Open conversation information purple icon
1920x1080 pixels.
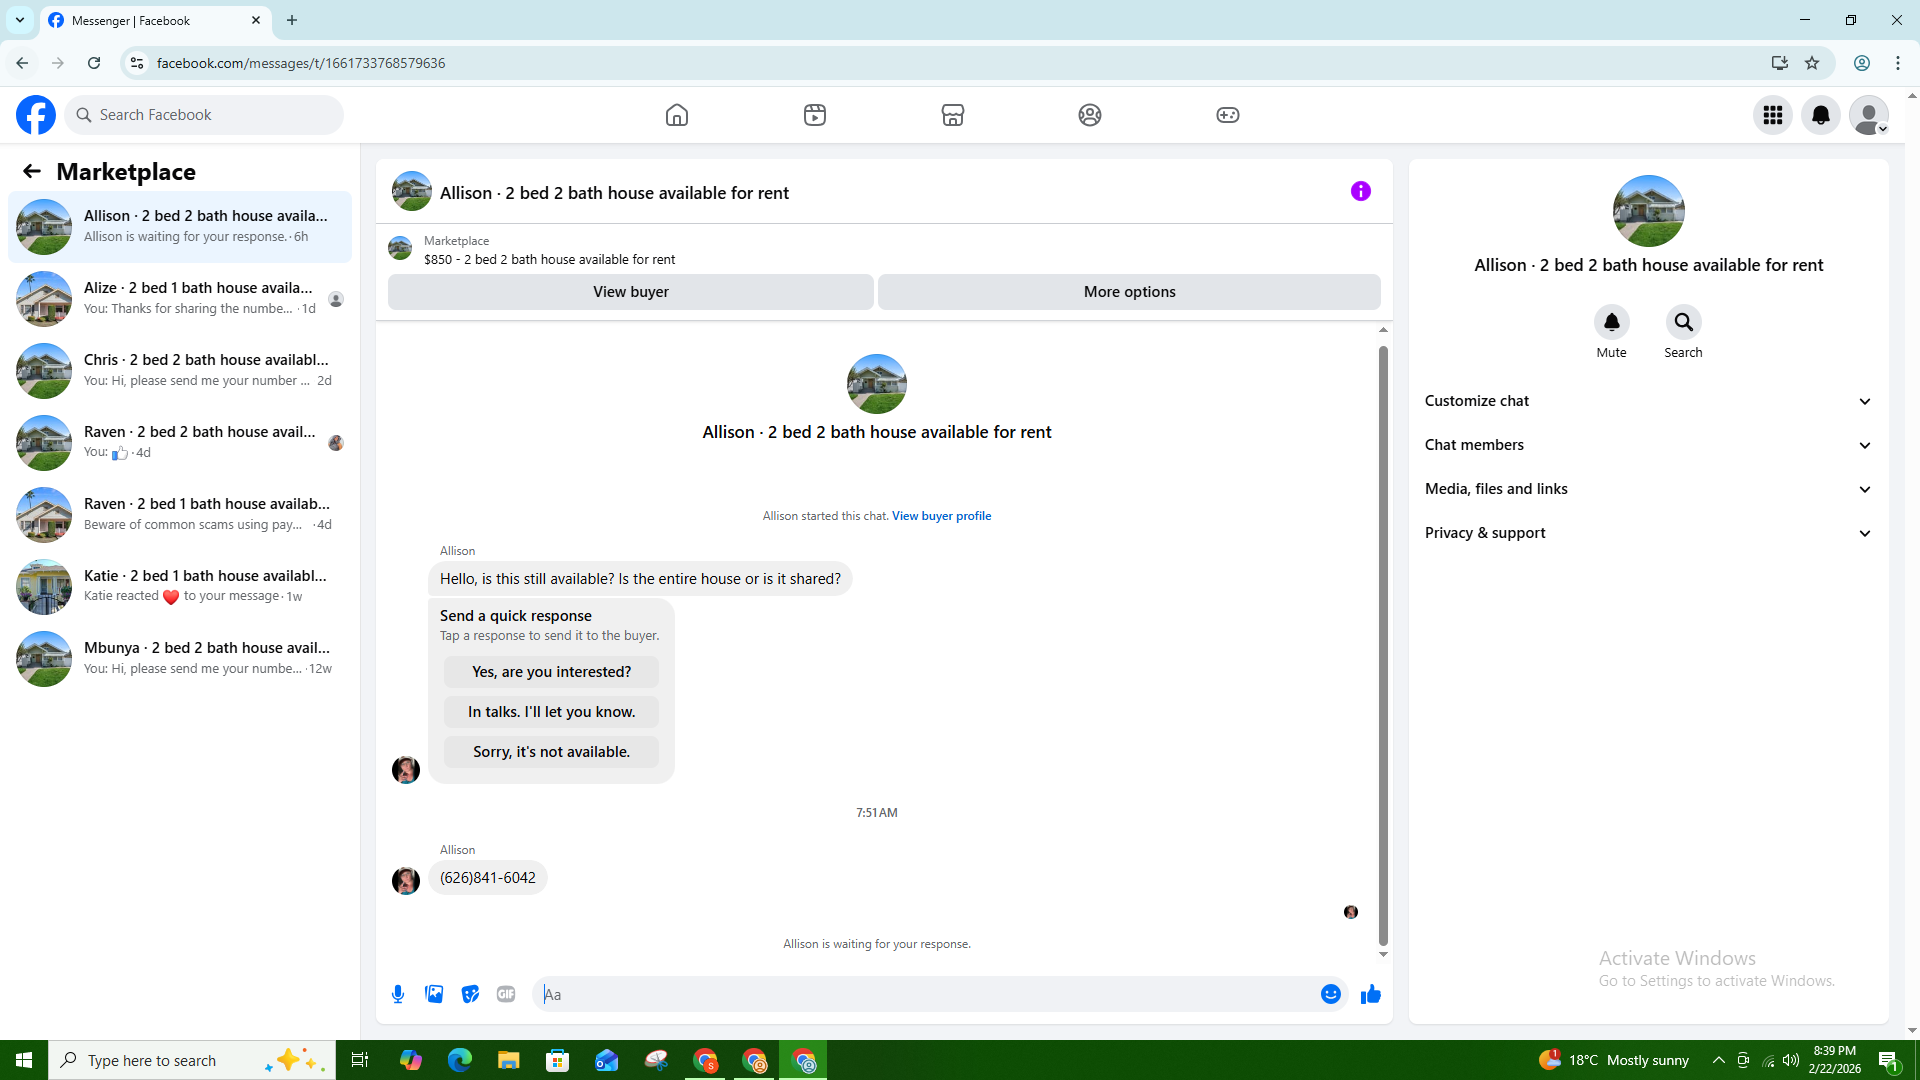click(x=1361, y=191)
